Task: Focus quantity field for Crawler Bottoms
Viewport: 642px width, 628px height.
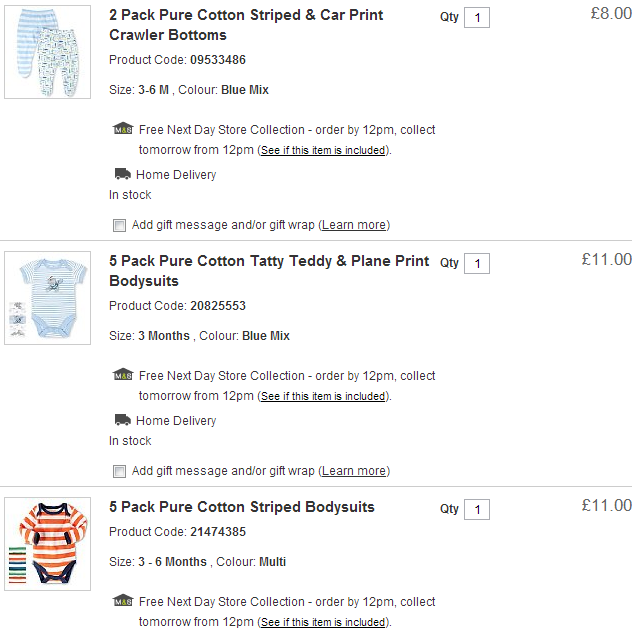Action: click(477, 18)
